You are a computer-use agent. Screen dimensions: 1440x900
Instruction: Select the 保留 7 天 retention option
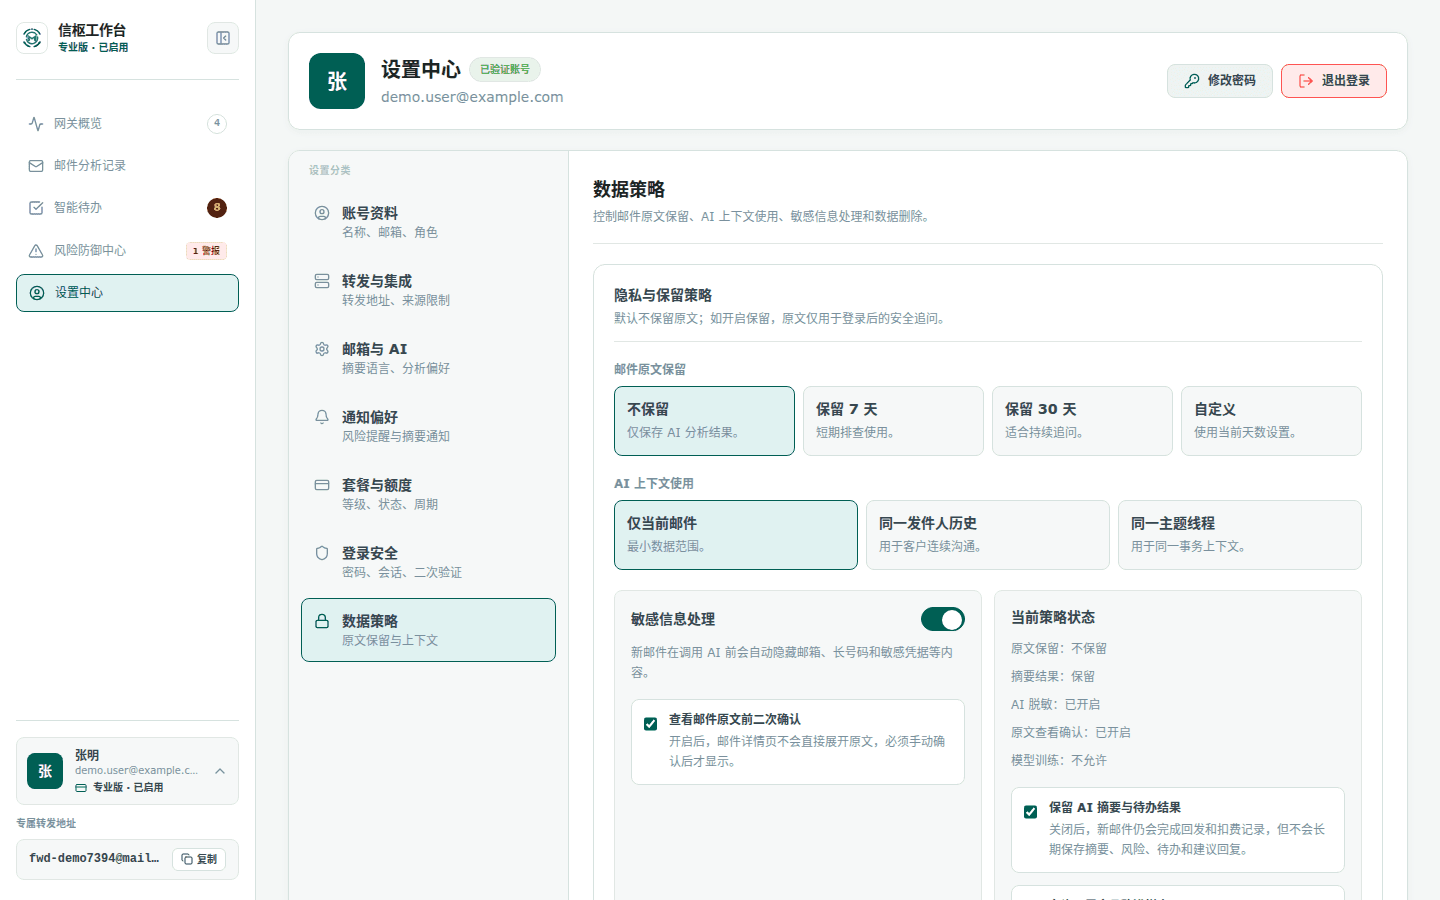click(x=893, y=421)
